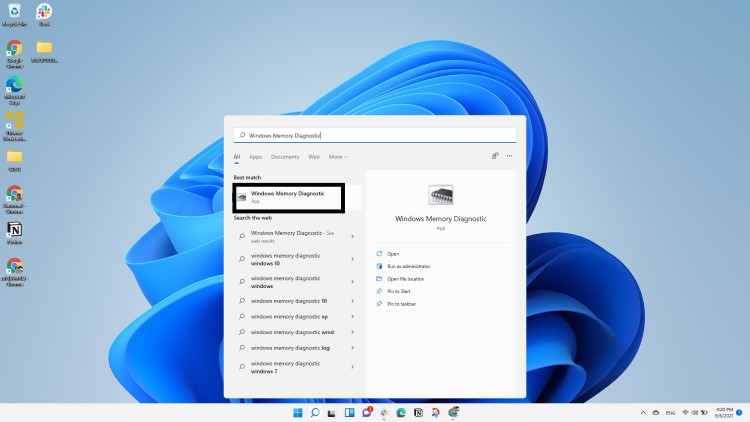Screen dimensions: 750x422
Task: Expand chevron for 'windows memory diagnostic windows 10'
Action: click(353, 259)
